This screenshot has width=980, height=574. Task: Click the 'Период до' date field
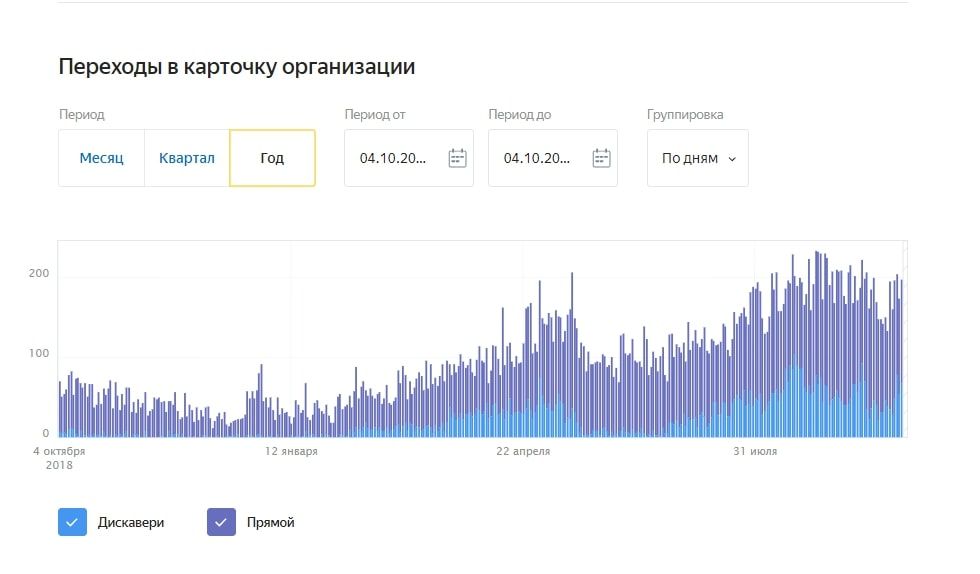click(537, 158)
